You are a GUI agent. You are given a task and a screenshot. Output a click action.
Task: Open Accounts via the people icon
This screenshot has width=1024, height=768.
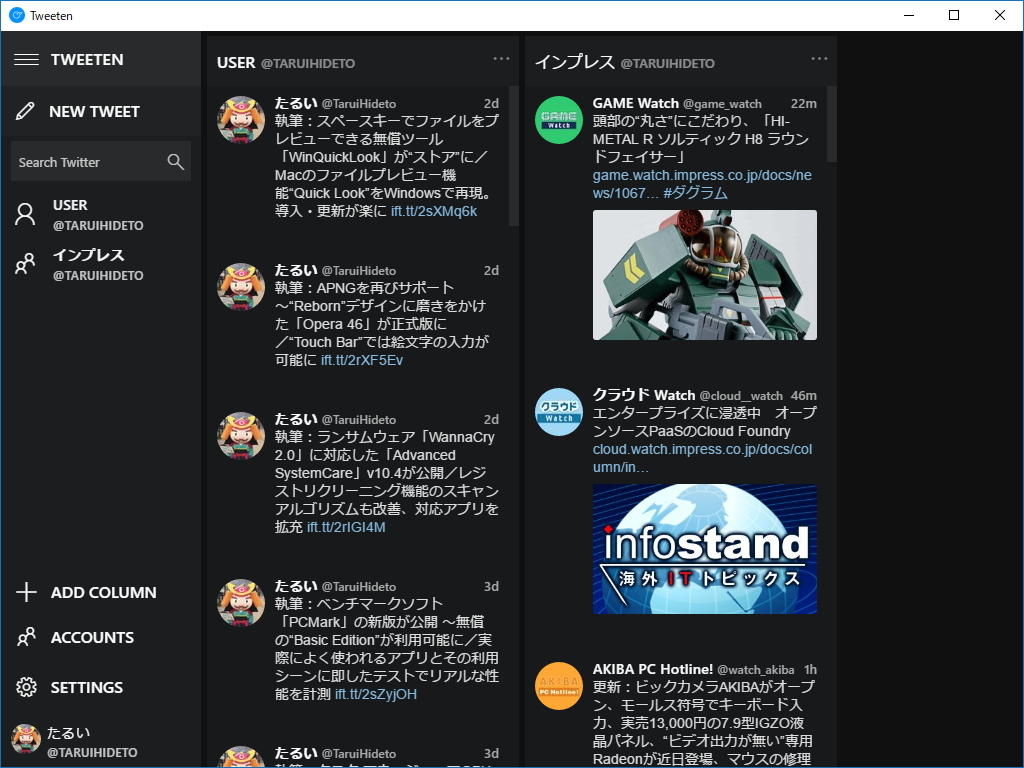(x=25, y=637)
